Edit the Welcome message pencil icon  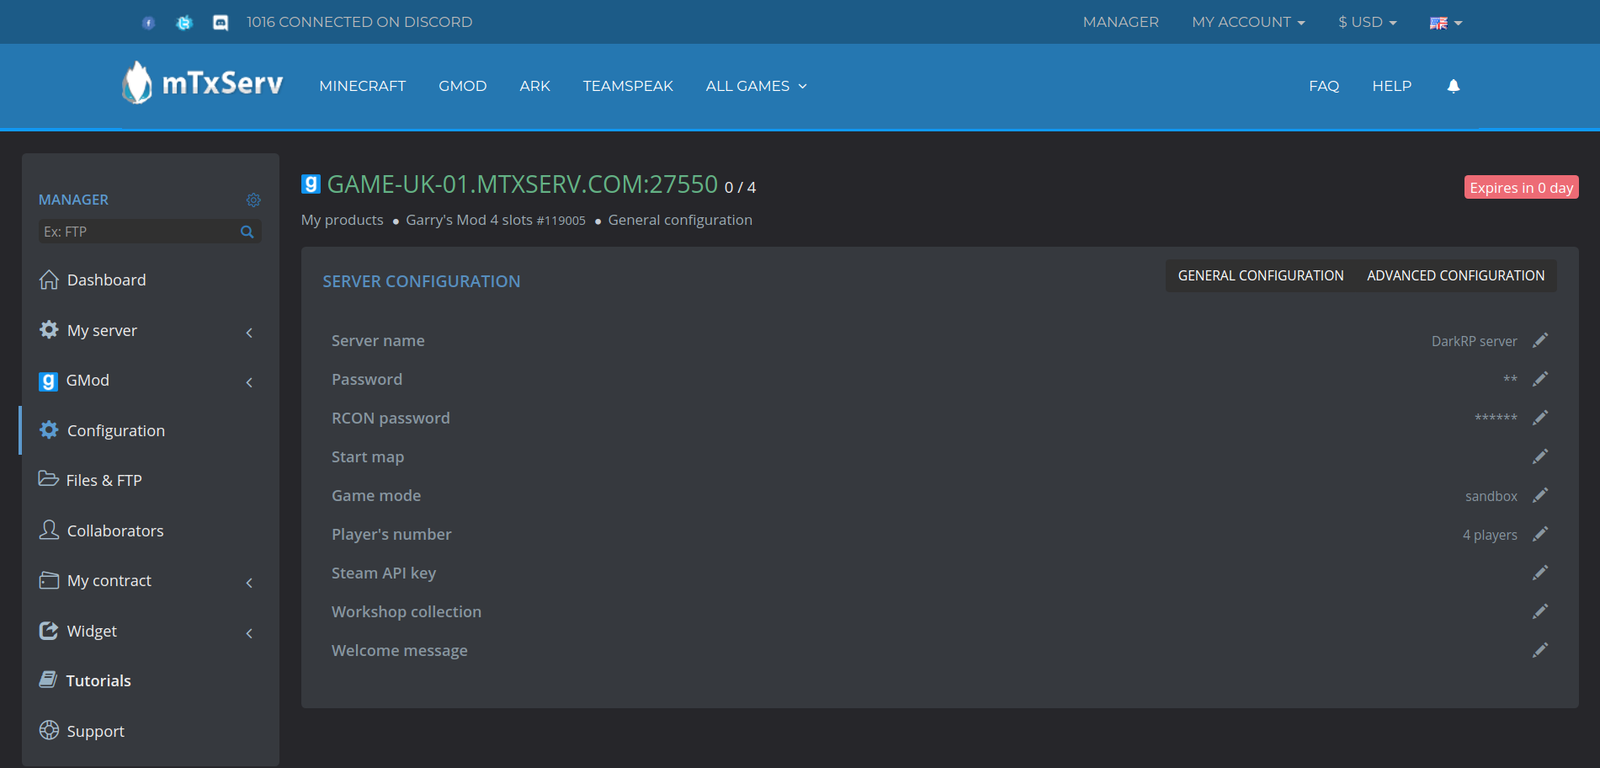(1540, 650)
